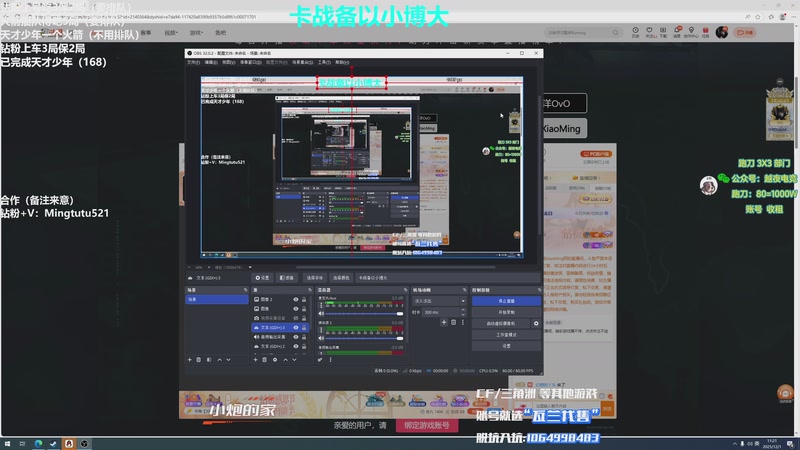
Task: Delete selected scene with trash icon
Action: [199, 360]
